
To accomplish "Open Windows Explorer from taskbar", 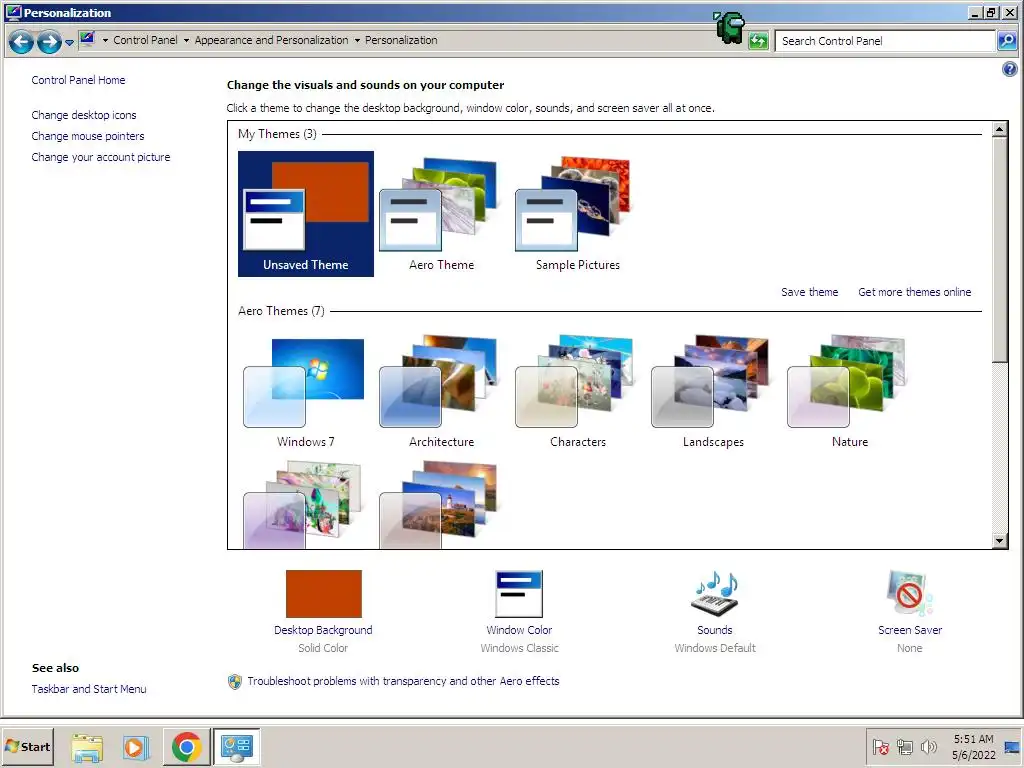I will click(87, 747).
